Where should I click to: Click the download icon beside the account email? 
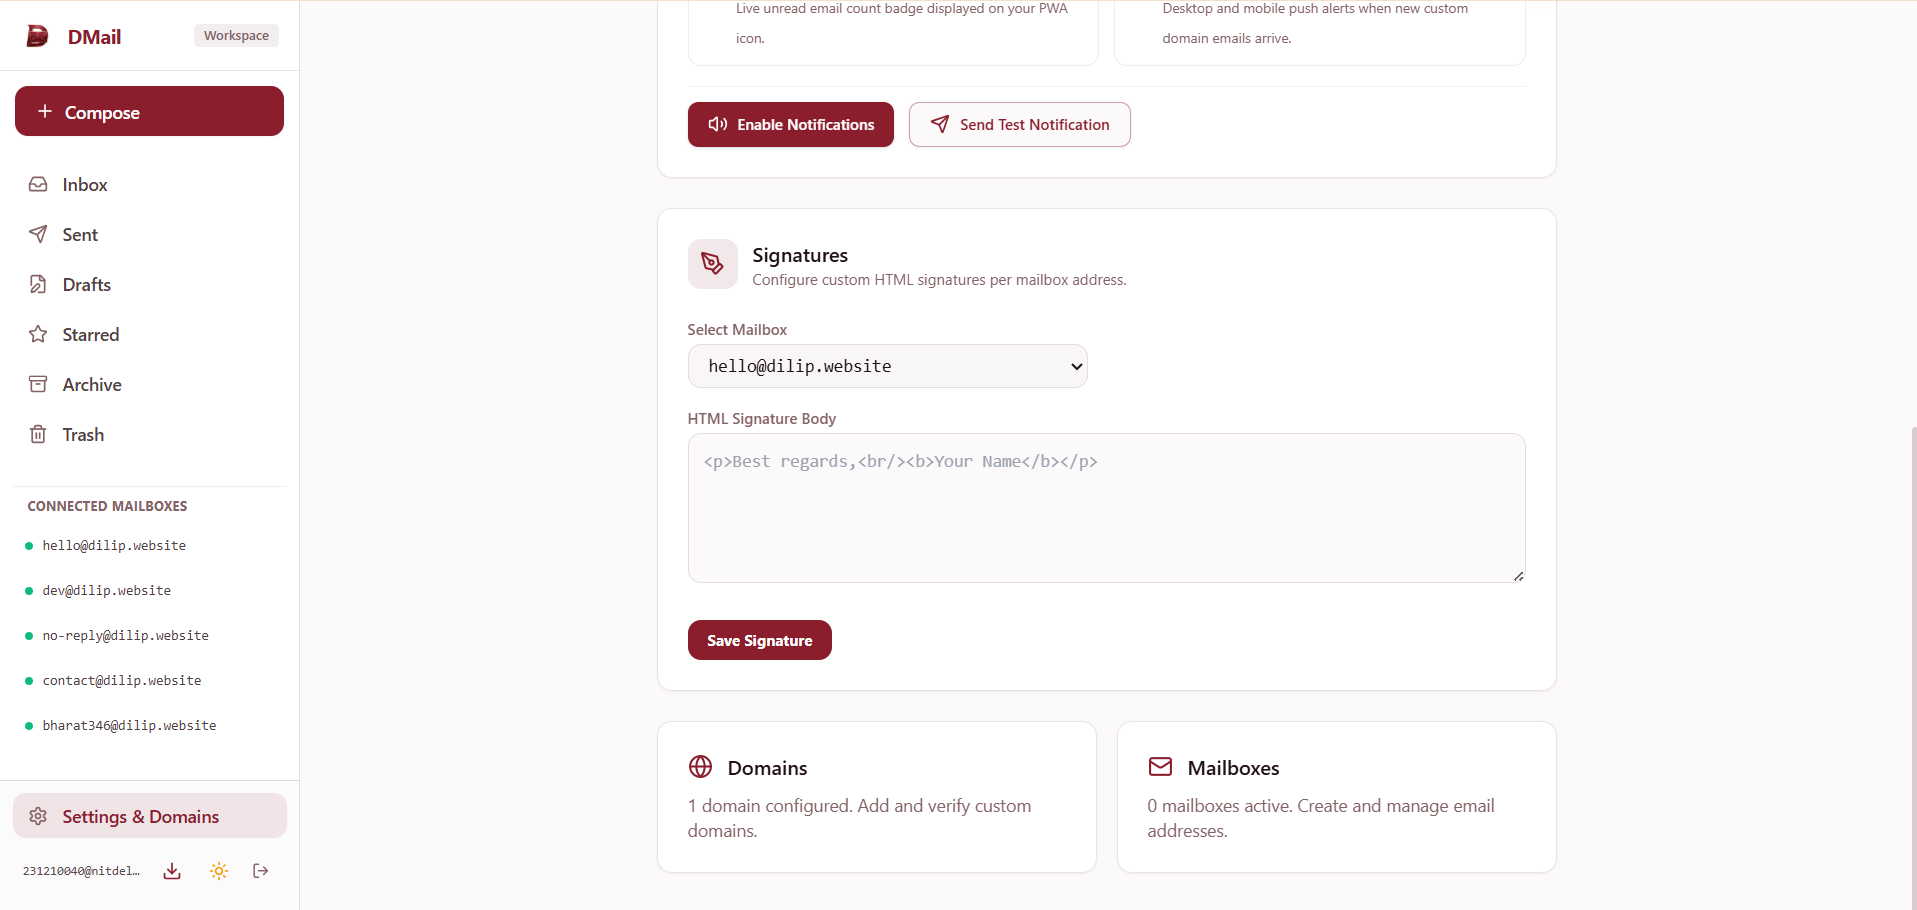[172, 871]
